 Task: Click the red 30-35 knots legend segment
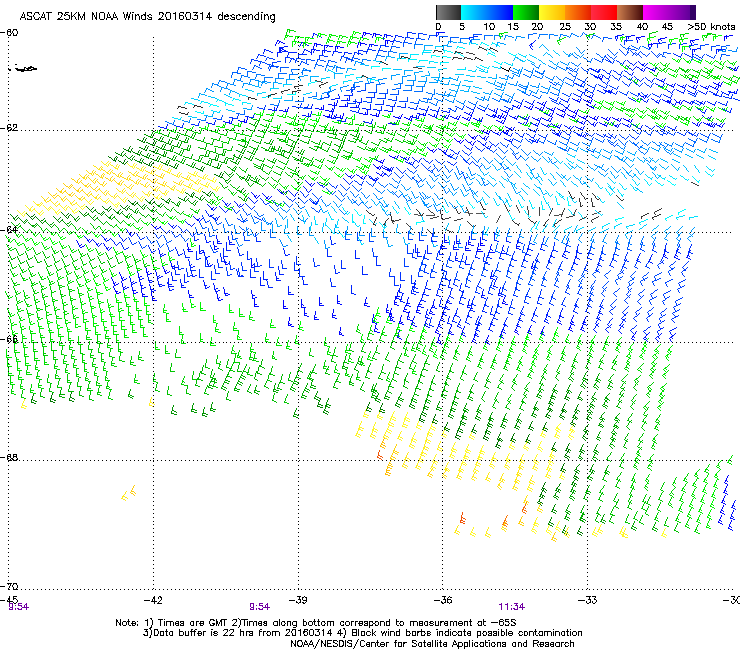point(604,12)
